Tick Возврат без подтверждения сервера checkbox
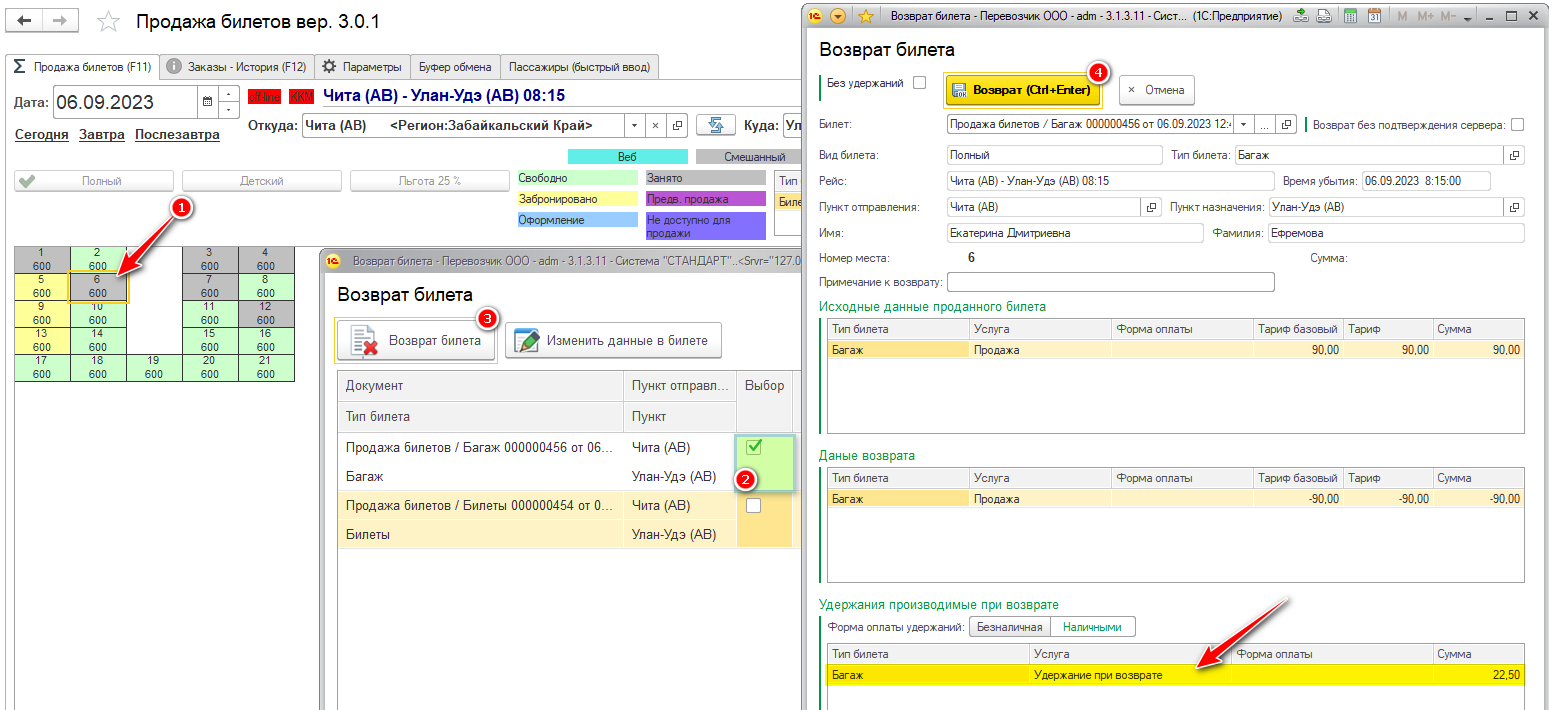The image size is (1549, 710). coord(1518,125)
